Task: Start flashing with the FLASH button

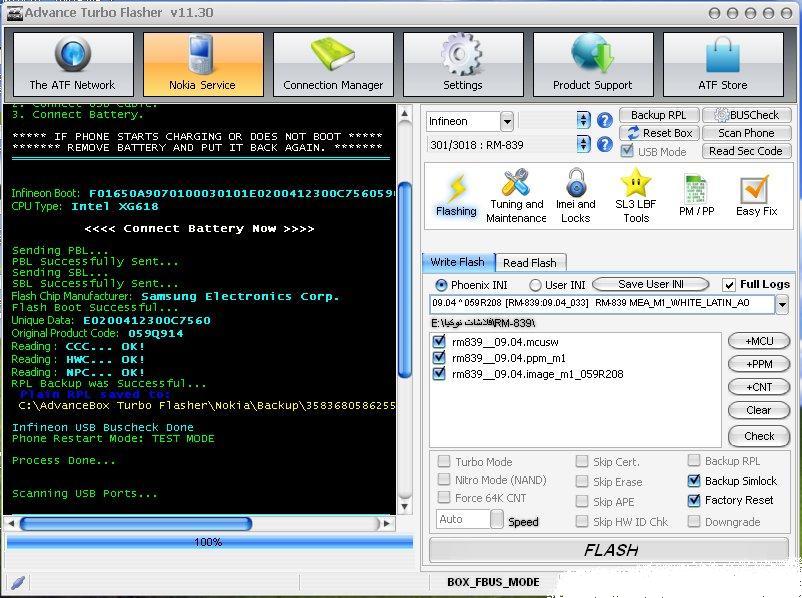Action: pyautogui.click(x=609, y=550)
